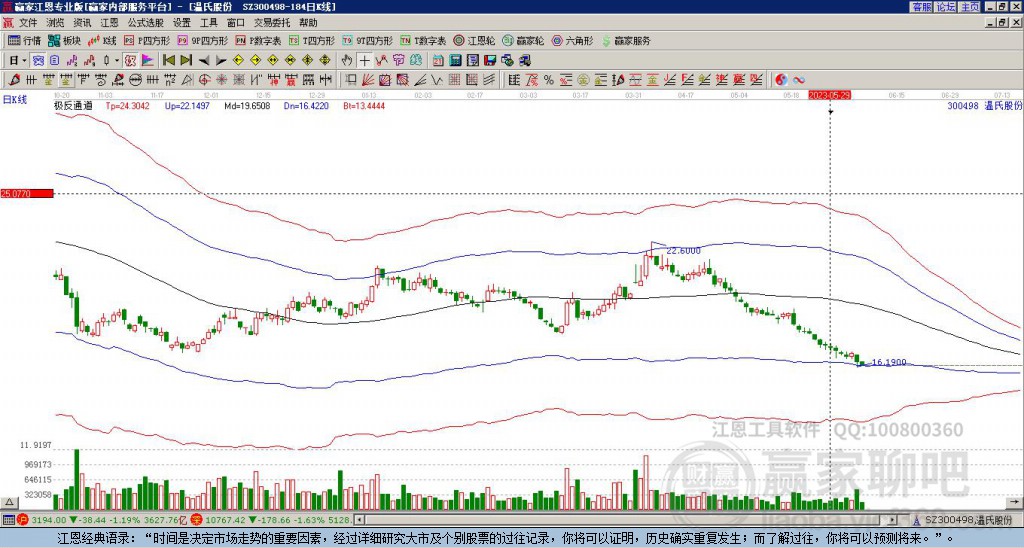Open the 文件 menu
The image size is (1024, 548).
click(x=27, y=23)
